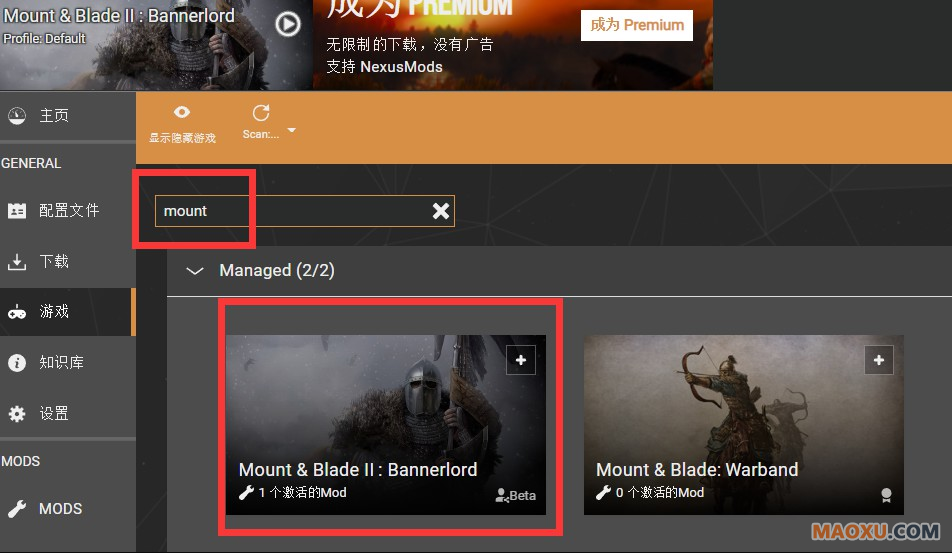This screenshot has height=553, width=952.
Task: Open the Scan dropdown arrow
Action: 291,130
